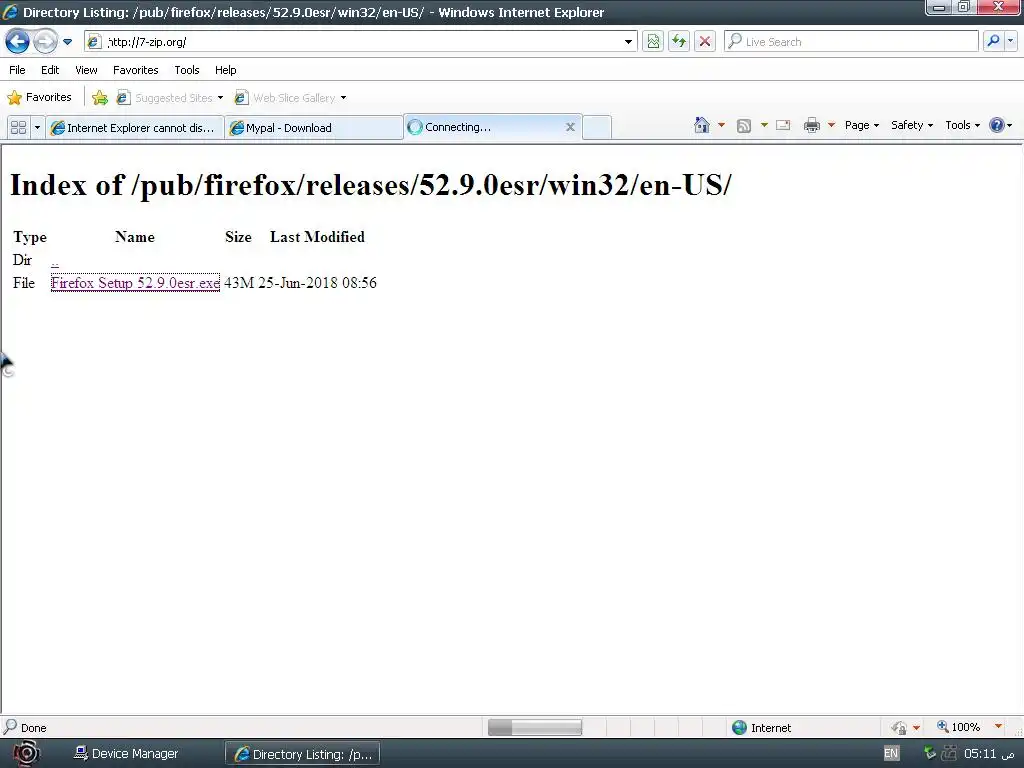Click the Read Mail icon
Screen dimensions: 1024x768
pos(783,125)
